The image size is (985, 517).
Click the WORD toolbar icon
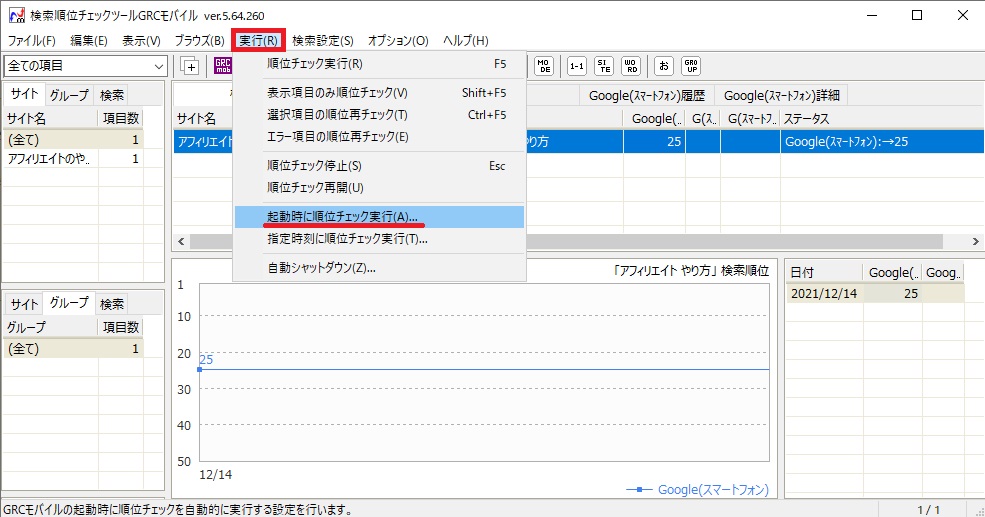pyautogui.click(x=631, y=65)
